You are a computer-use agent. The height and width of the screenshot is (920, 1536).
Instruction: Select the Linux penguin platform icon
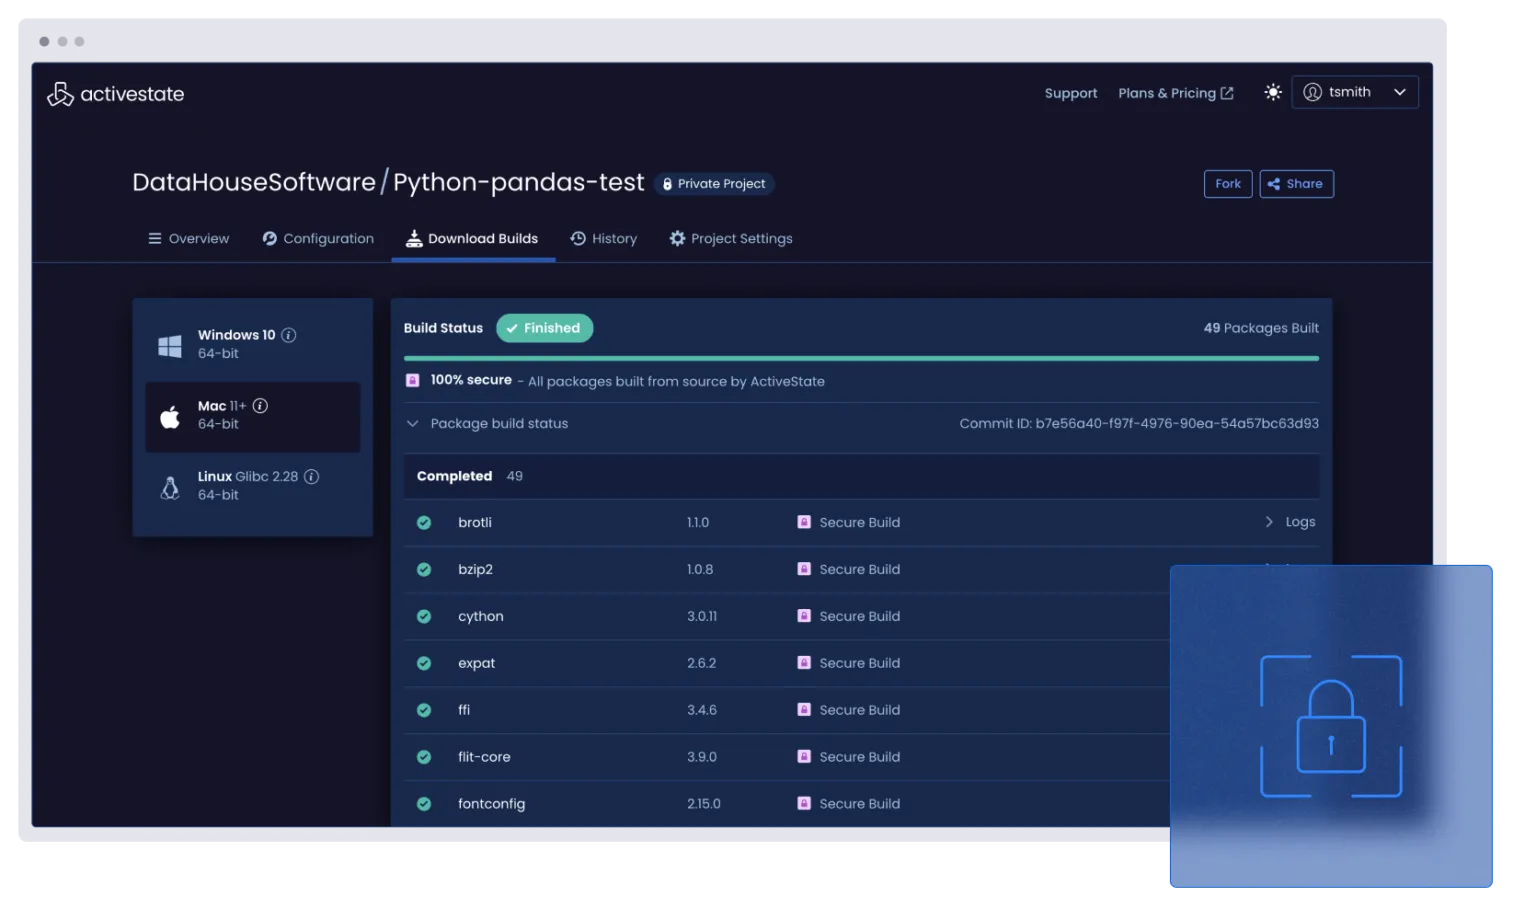170,487
